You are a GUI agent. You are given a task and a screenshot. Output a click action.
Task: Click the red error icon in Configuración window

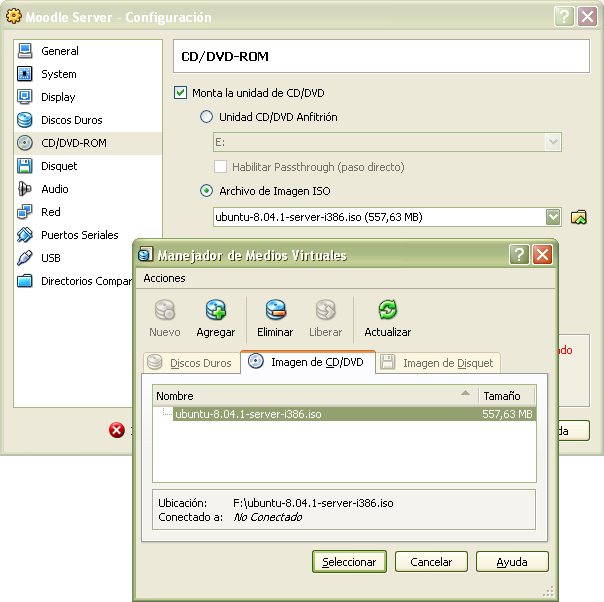pos(117,430)
